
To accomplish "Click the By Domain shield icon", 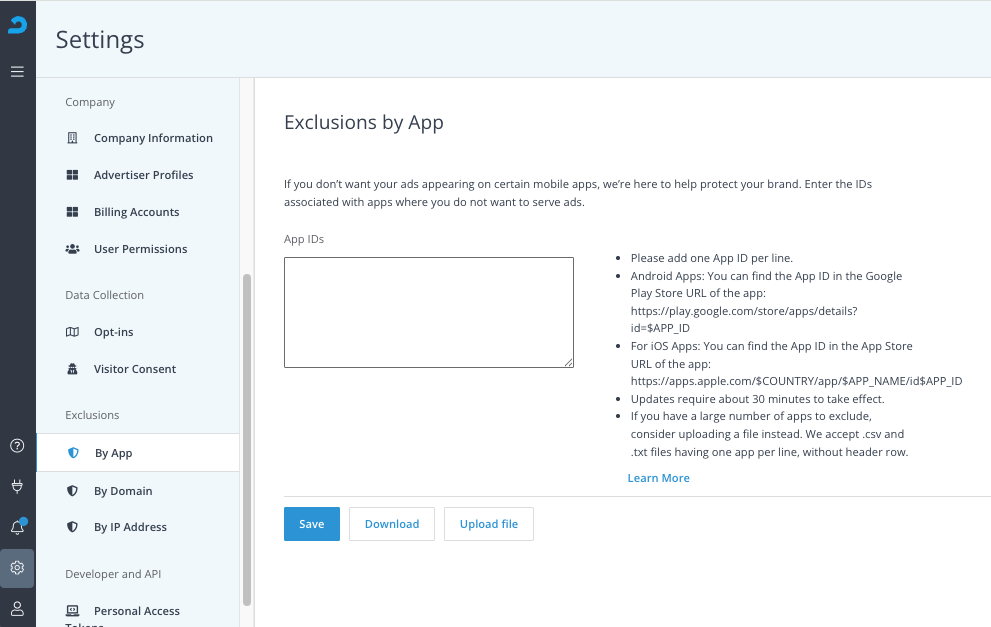I will point(73,490).
